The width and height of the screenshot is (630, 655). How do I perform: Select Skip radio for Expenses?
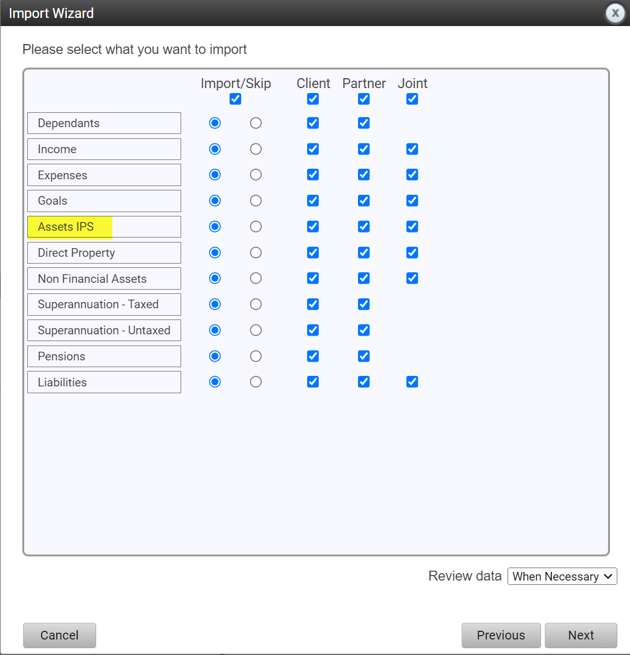coord(256,175)
